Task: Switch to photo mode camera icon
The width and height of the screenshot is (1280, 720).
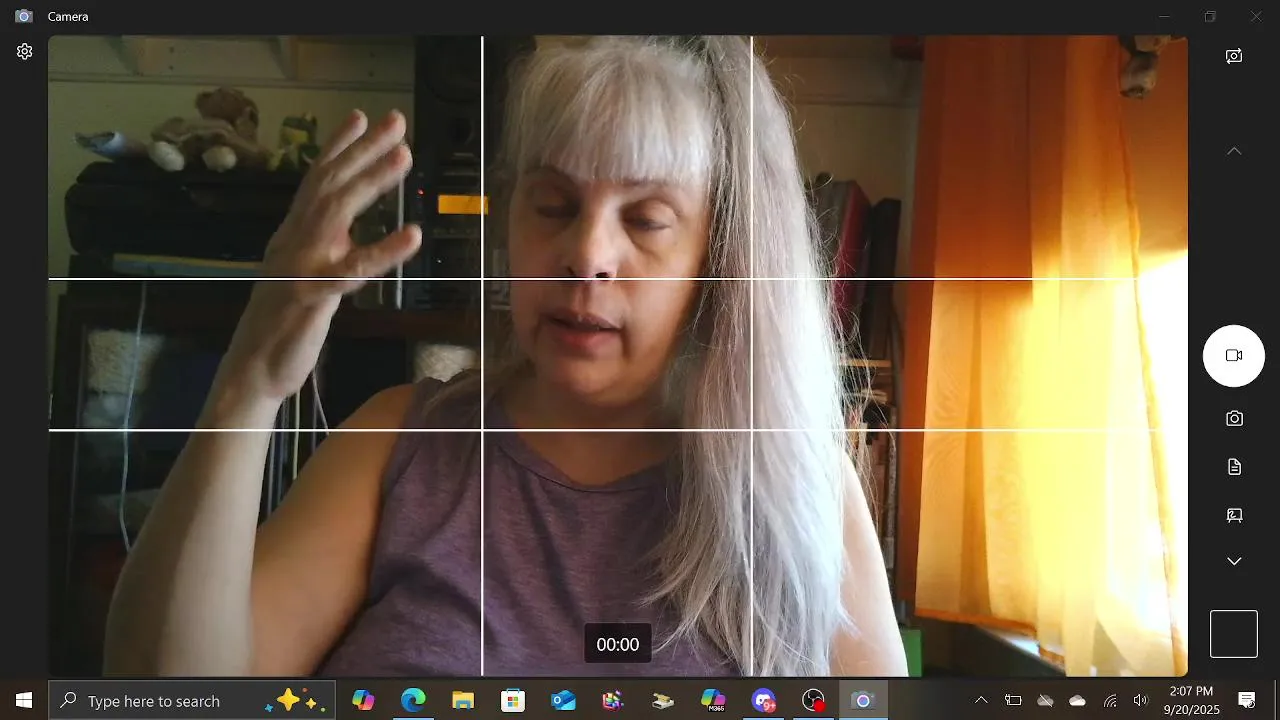Action: (x=1234, y=418)
